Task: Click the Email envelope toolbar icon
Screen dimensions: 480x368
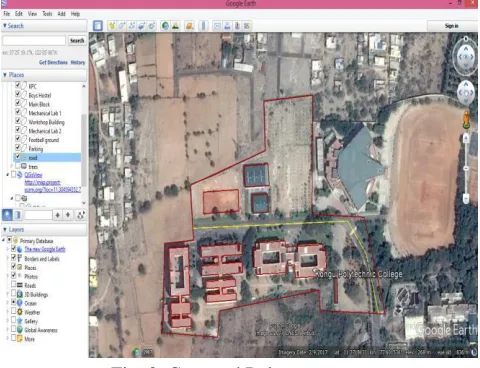Action: point(217,26)
